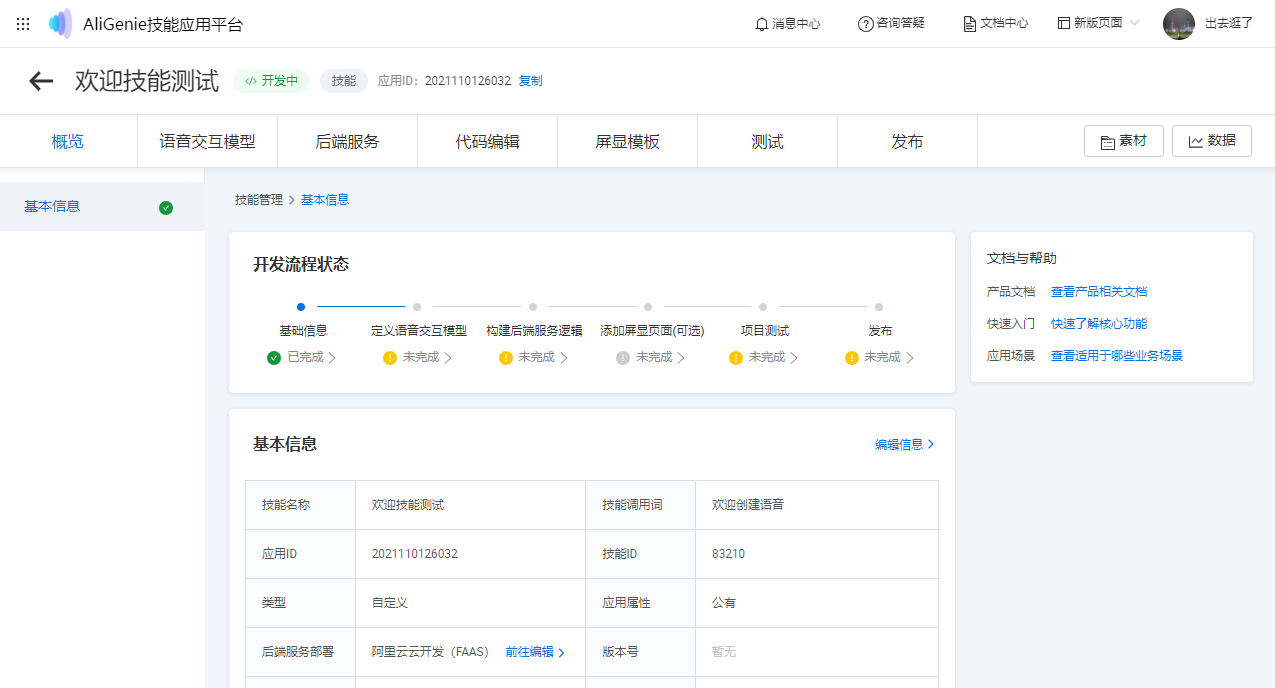This screenshot has width=1275, height=688.
Task: Click 基本信息 breadcrumb link
Action: click(x=325, y=200)
